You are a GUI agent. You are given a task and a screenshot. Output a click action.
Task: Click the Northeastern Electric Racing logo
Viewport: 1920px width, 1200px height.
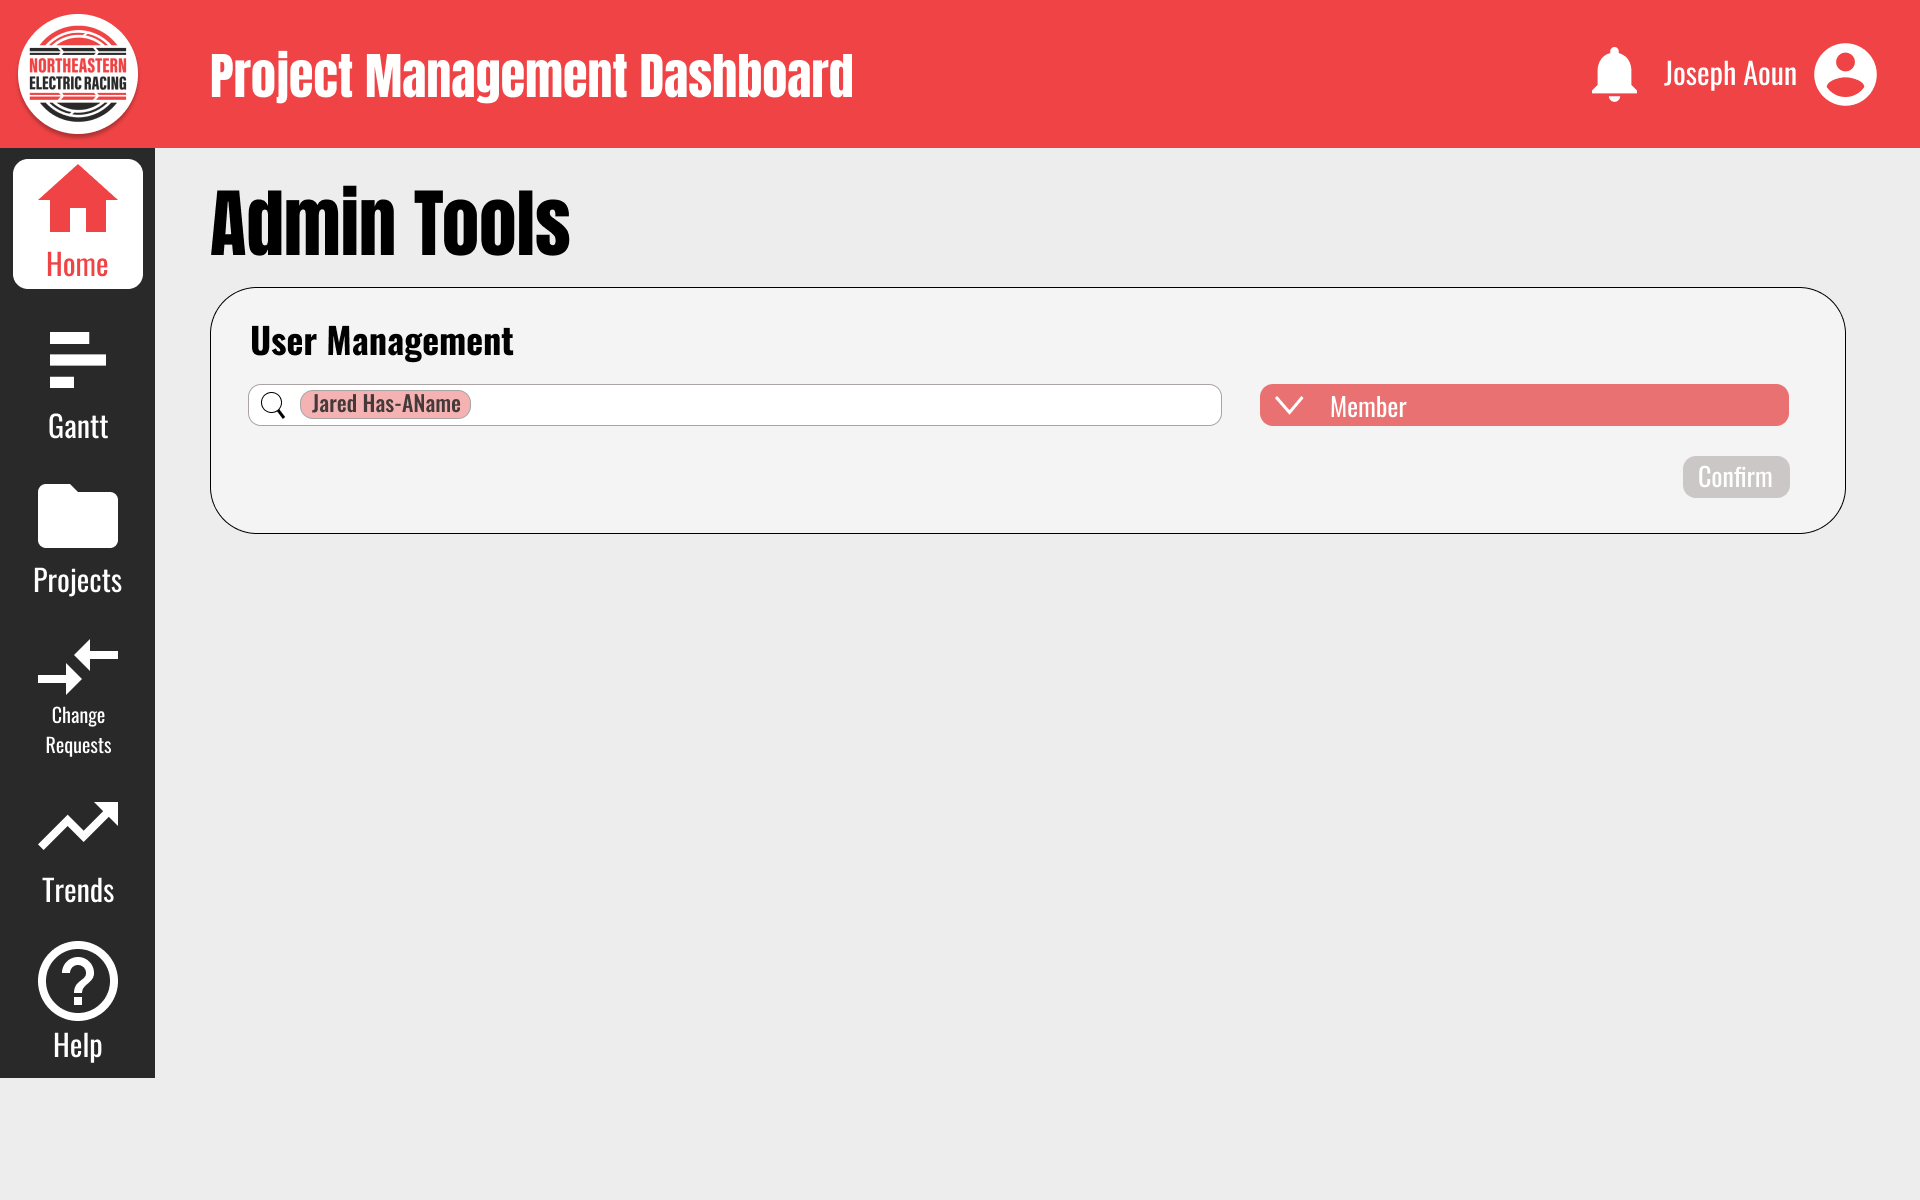click(x=77, y=73)
